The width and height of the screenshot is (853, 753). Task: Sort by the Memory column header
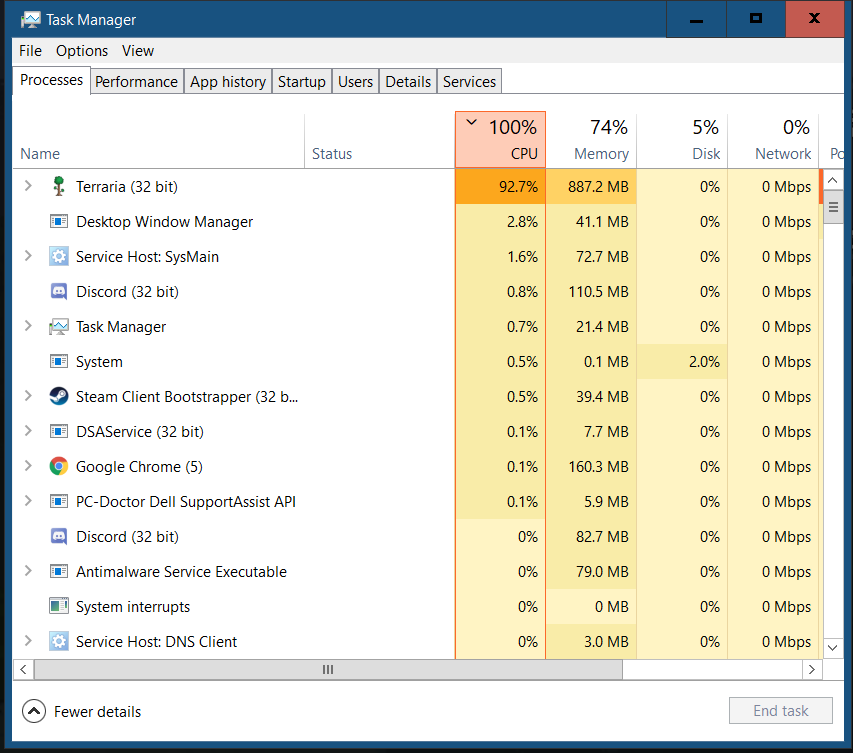591,140
